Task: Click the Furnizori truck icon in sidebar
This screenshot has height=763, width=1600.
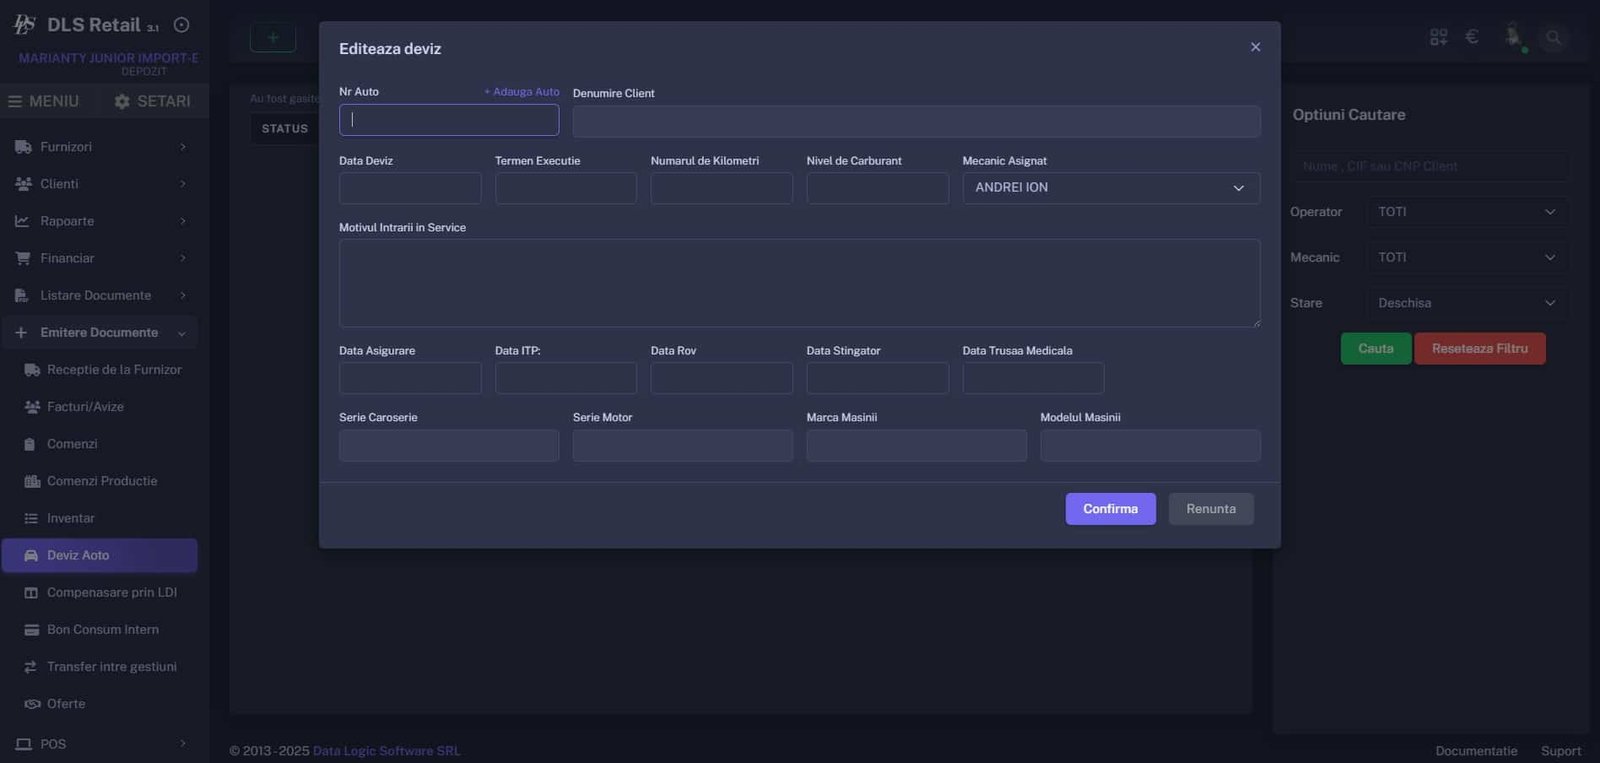Action: (x=23, y=147)
